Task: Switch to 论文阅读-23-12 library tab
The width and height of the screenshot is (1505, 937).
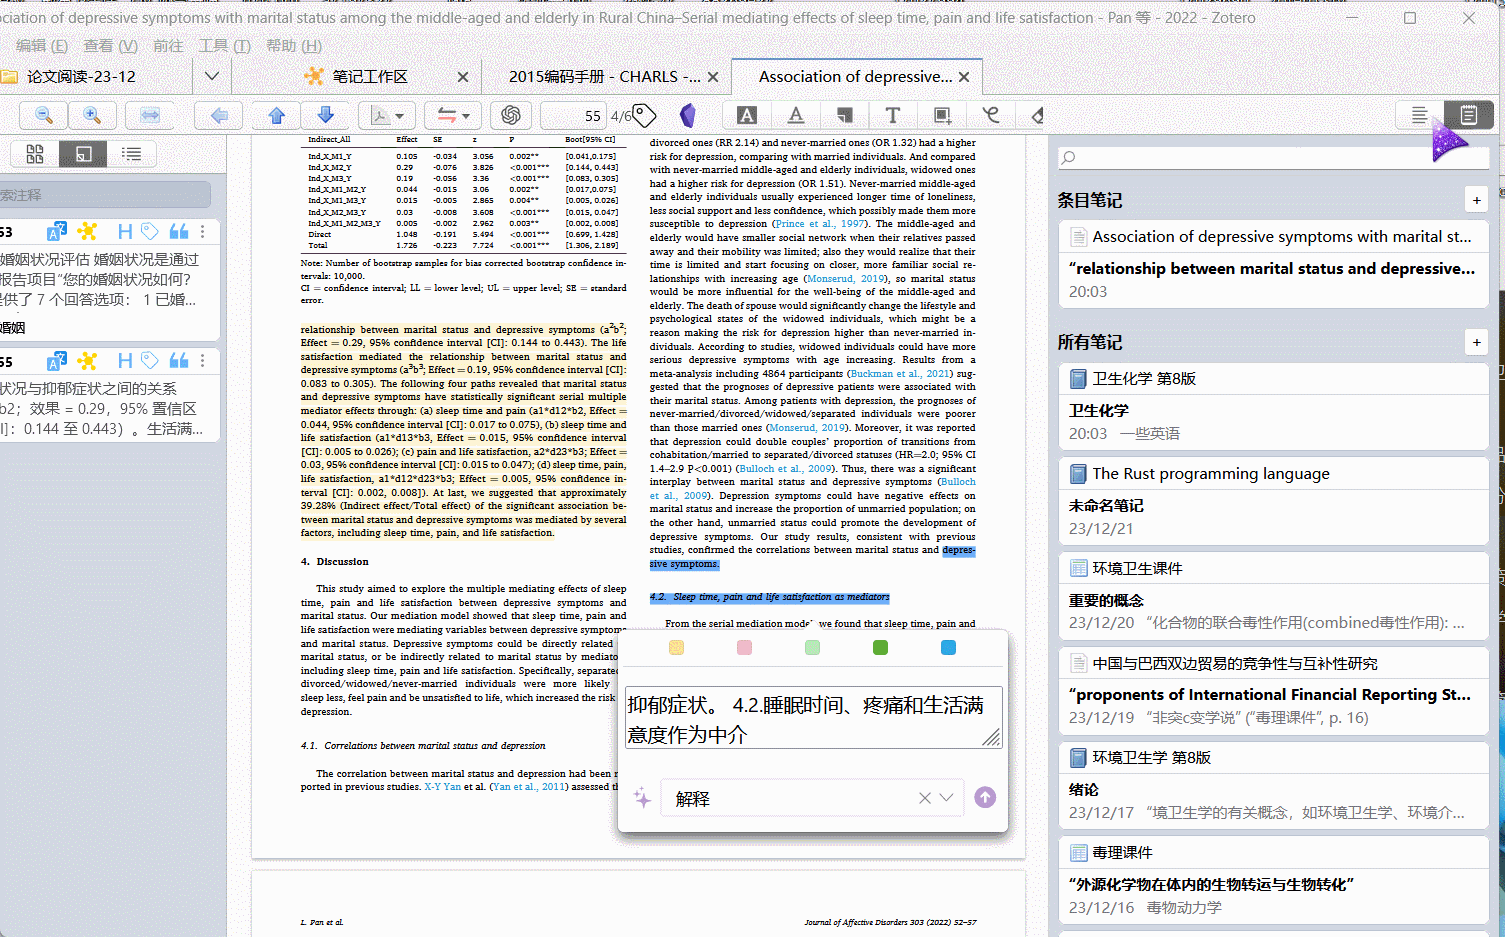Action: coord(80,77)
